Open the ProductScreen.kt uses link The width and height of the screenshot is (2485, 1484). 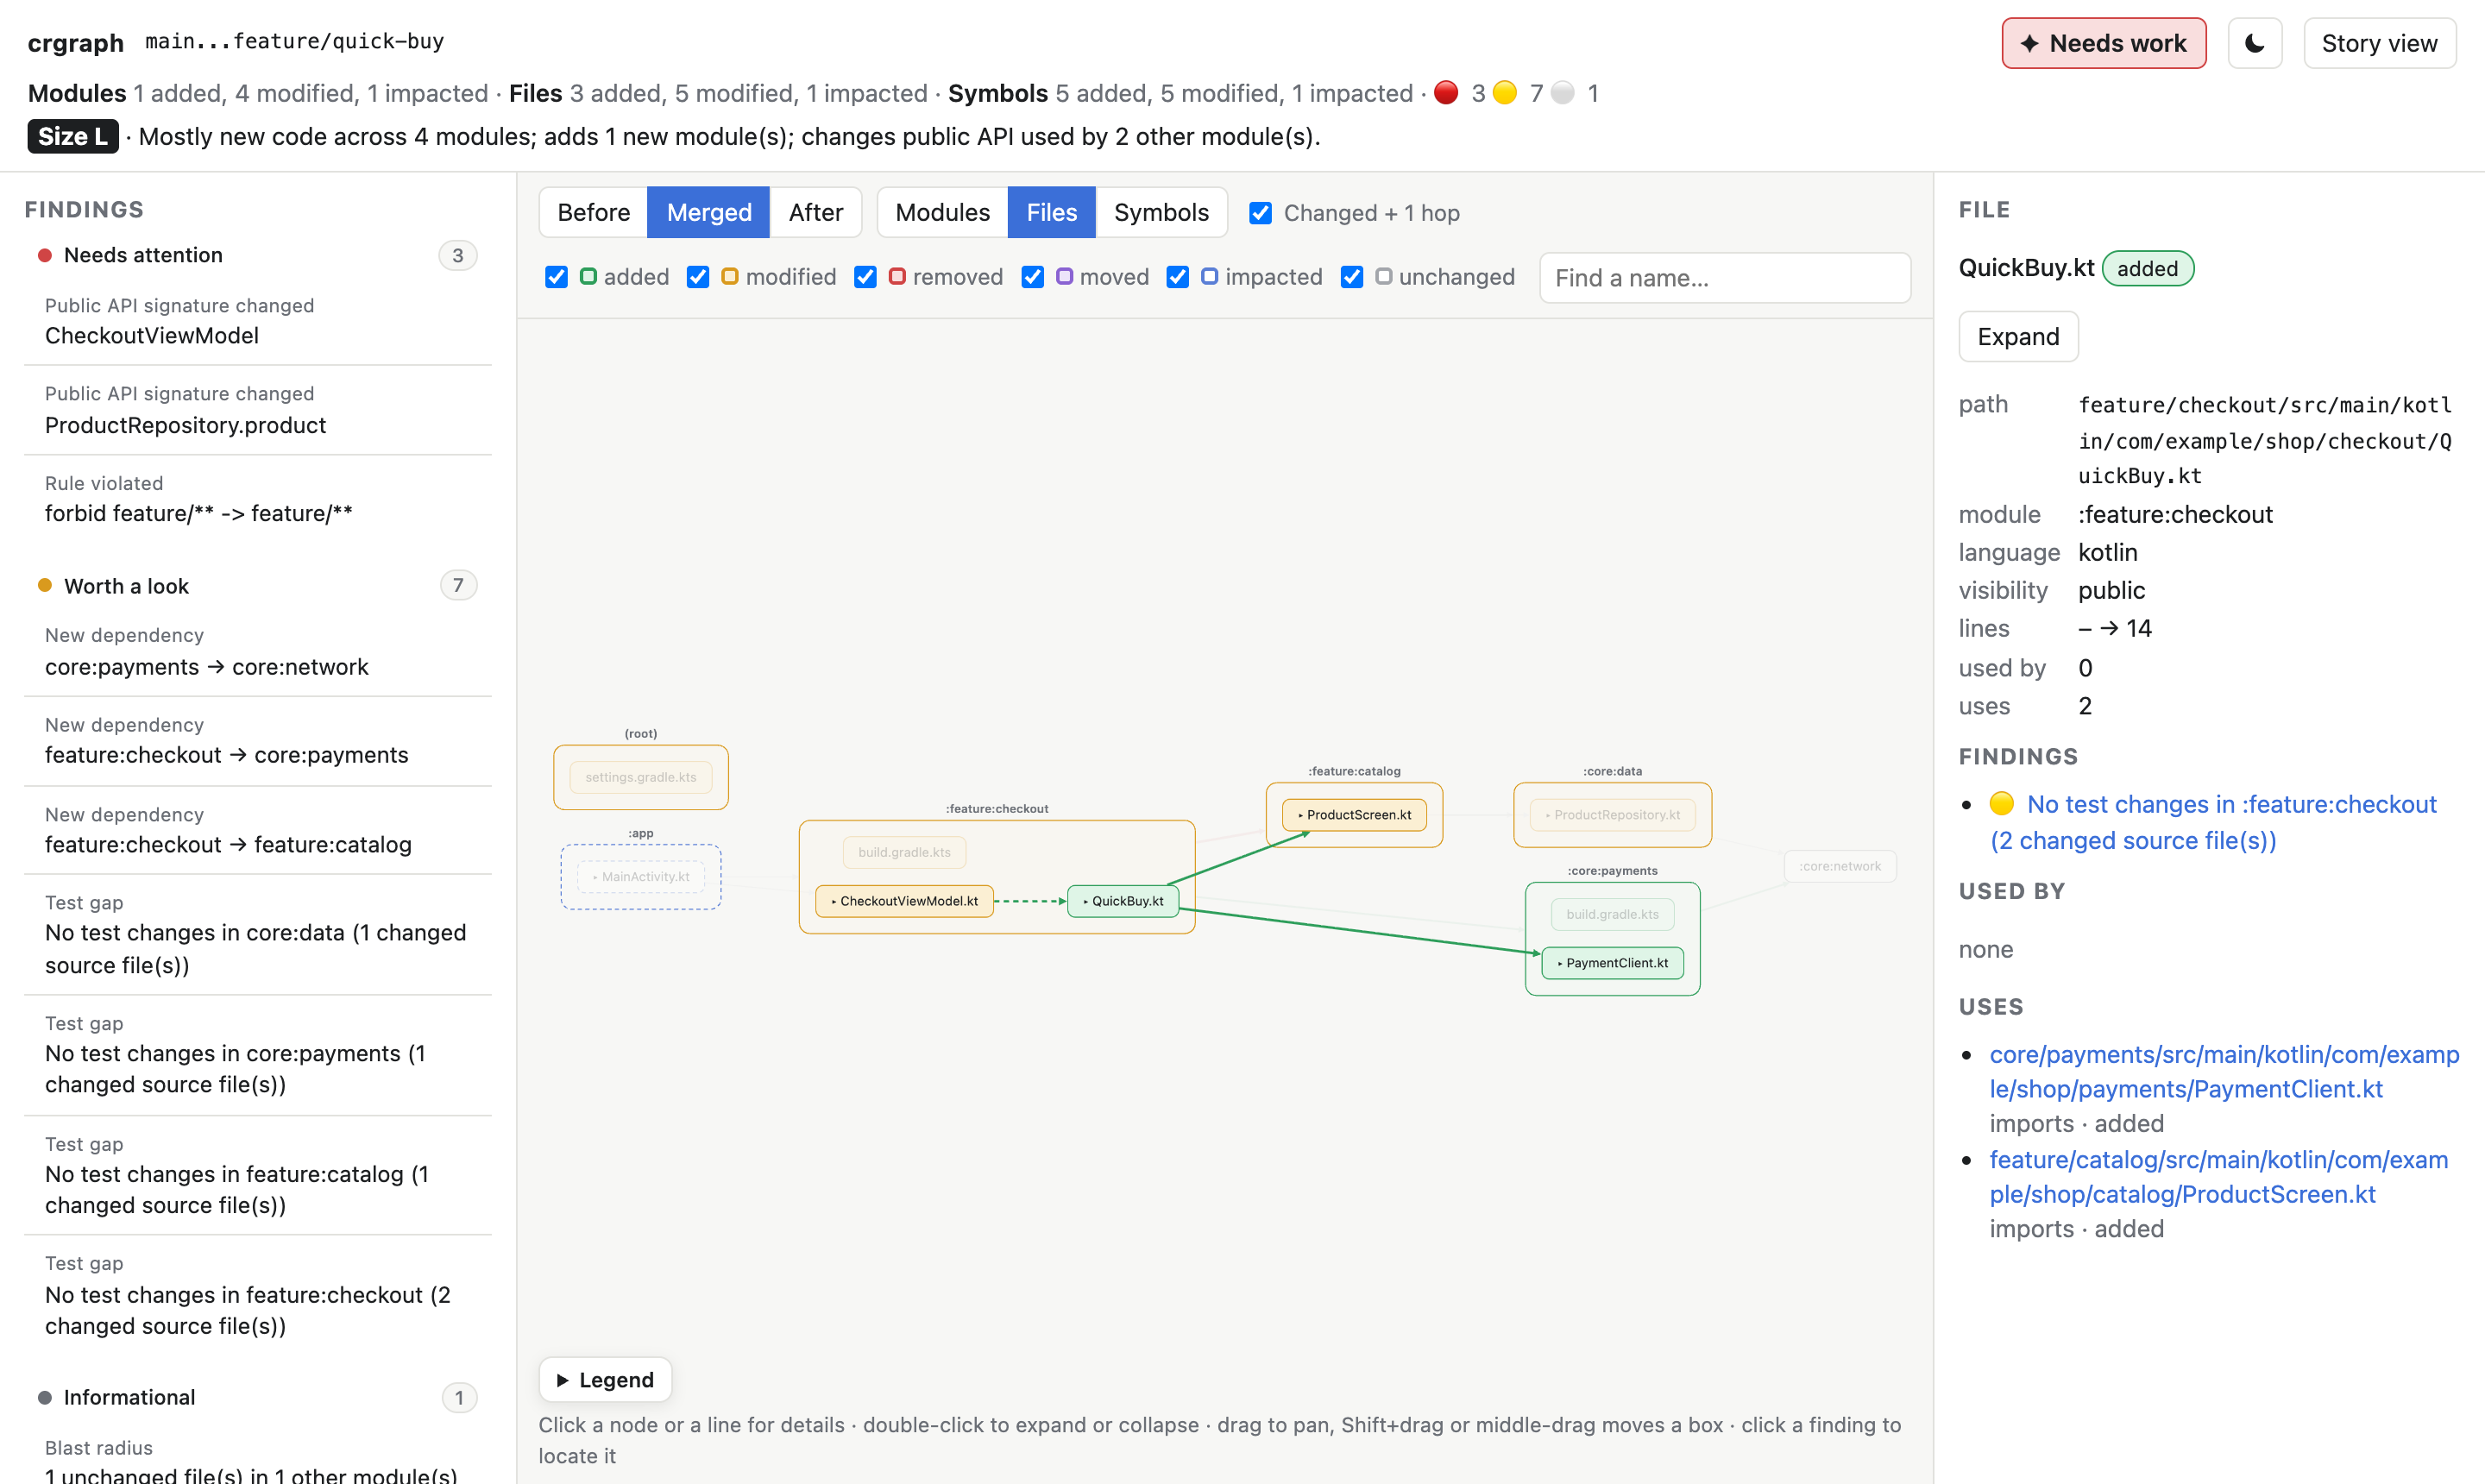click(x=2218, y=1177)
